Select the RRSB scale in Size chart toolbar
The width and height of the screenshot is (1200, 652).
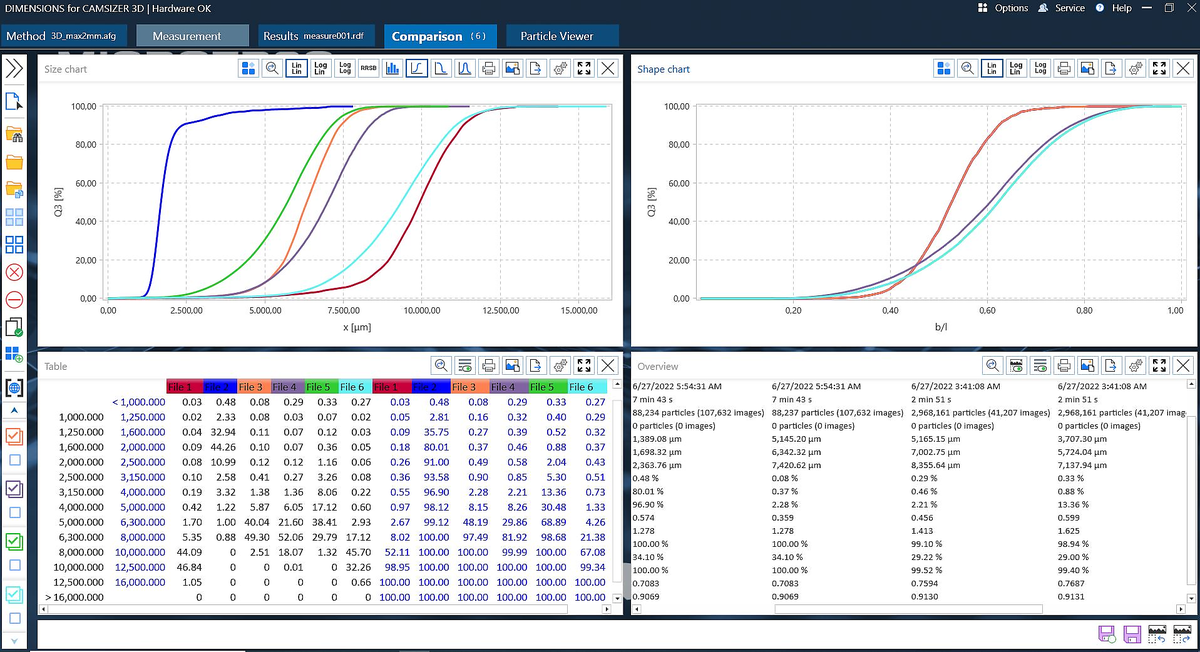tap(370, 68)
